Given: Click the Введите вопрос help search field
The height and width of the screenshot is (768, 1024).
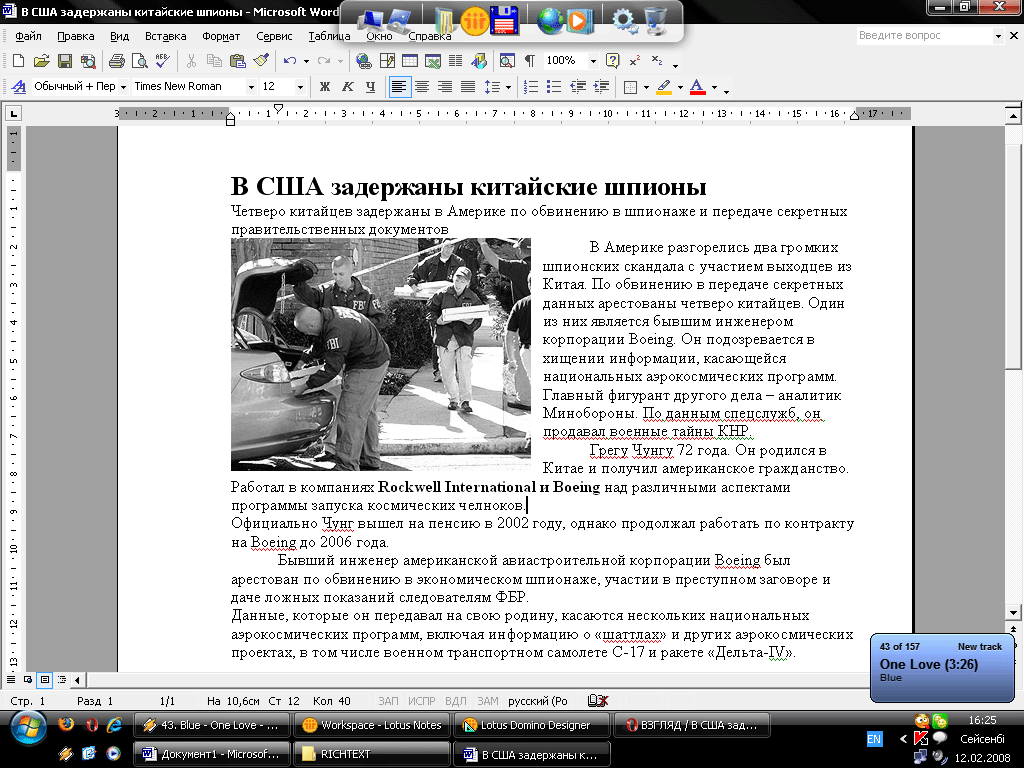Looking at the screenshot, I should 923,36.
